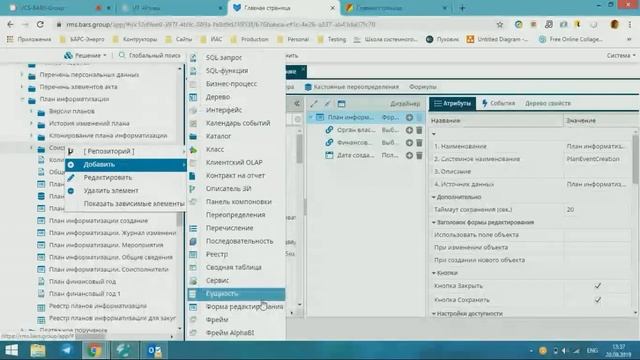Click the Production bookmarks folder
This screenshot has height=360, width=640.
coord(250,40)
